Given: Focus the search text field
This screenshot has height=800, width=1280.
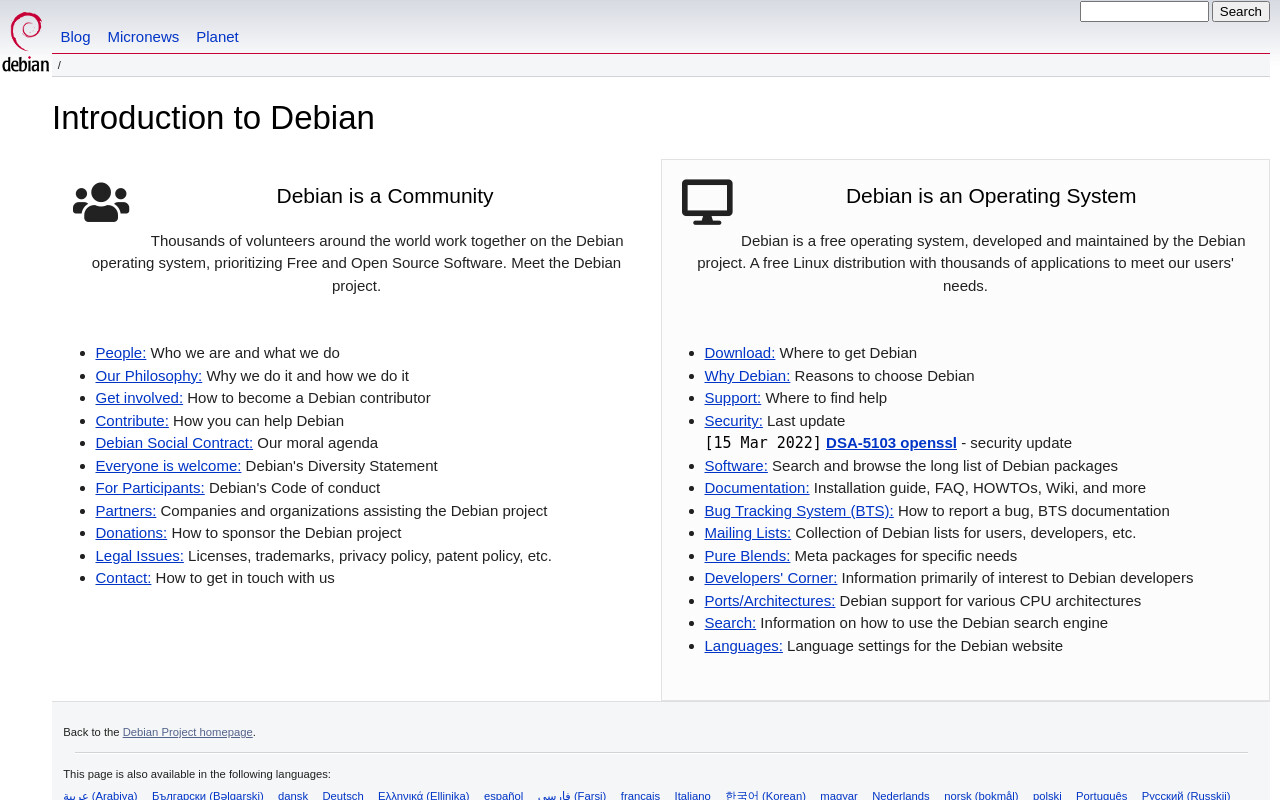Looking at the screenshot, I should (1144, 12).
